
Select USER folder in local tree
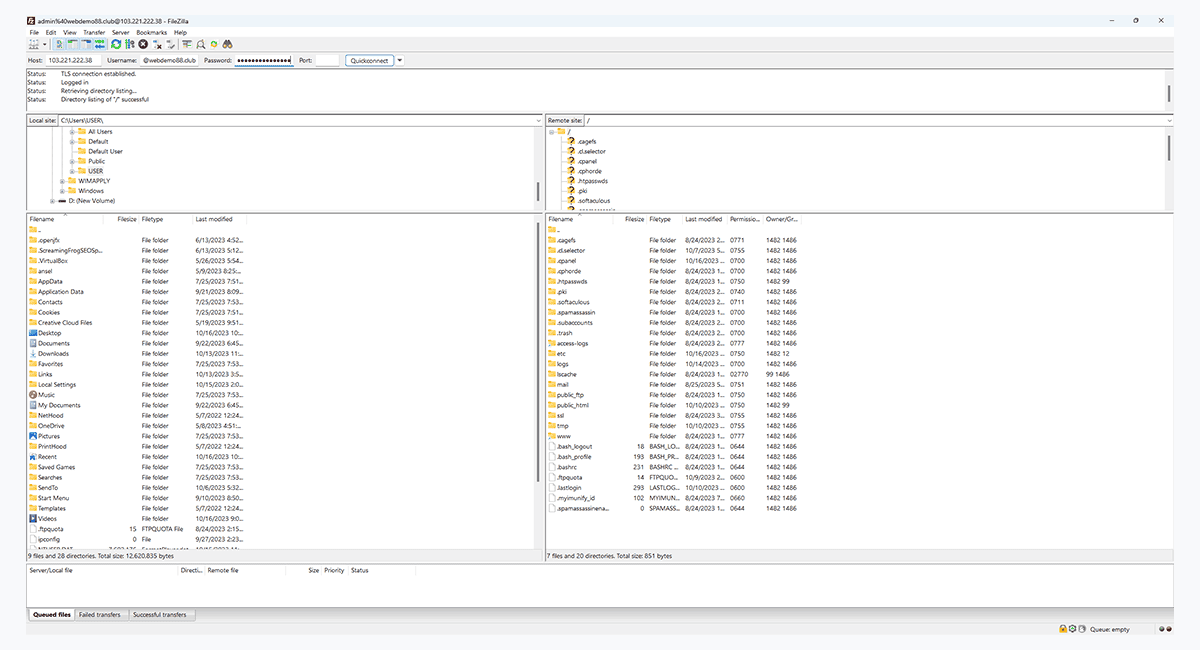[95, 171]
